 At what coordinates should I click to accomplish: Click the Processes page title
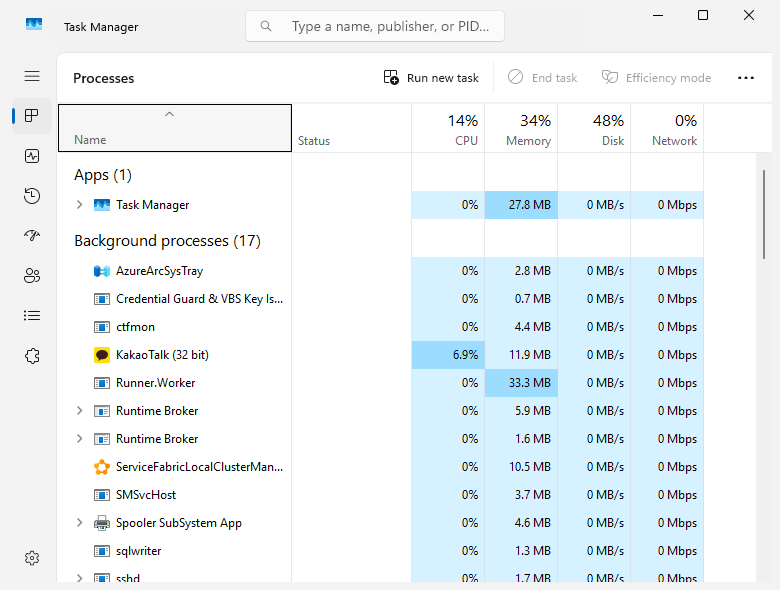[103, 78]
